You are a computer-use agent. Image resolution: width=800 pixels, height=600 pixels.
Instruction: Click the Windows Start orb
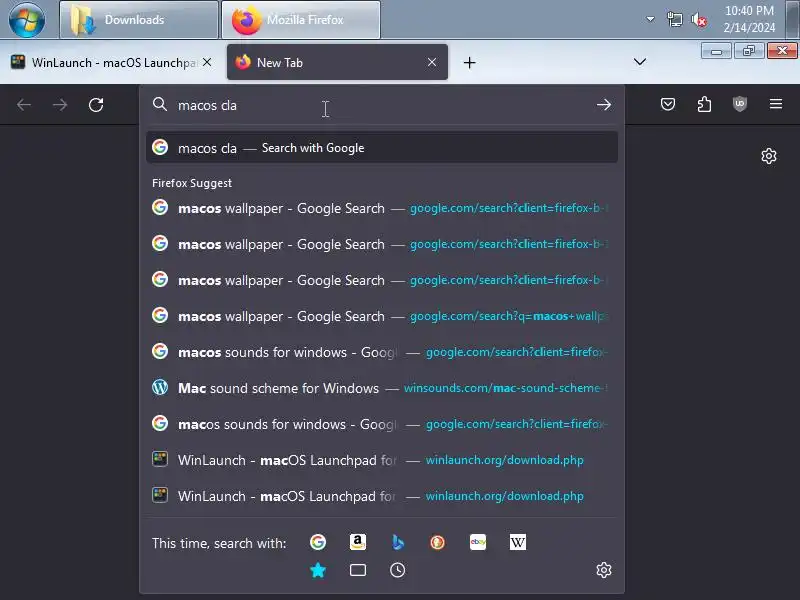click(27, 19)
